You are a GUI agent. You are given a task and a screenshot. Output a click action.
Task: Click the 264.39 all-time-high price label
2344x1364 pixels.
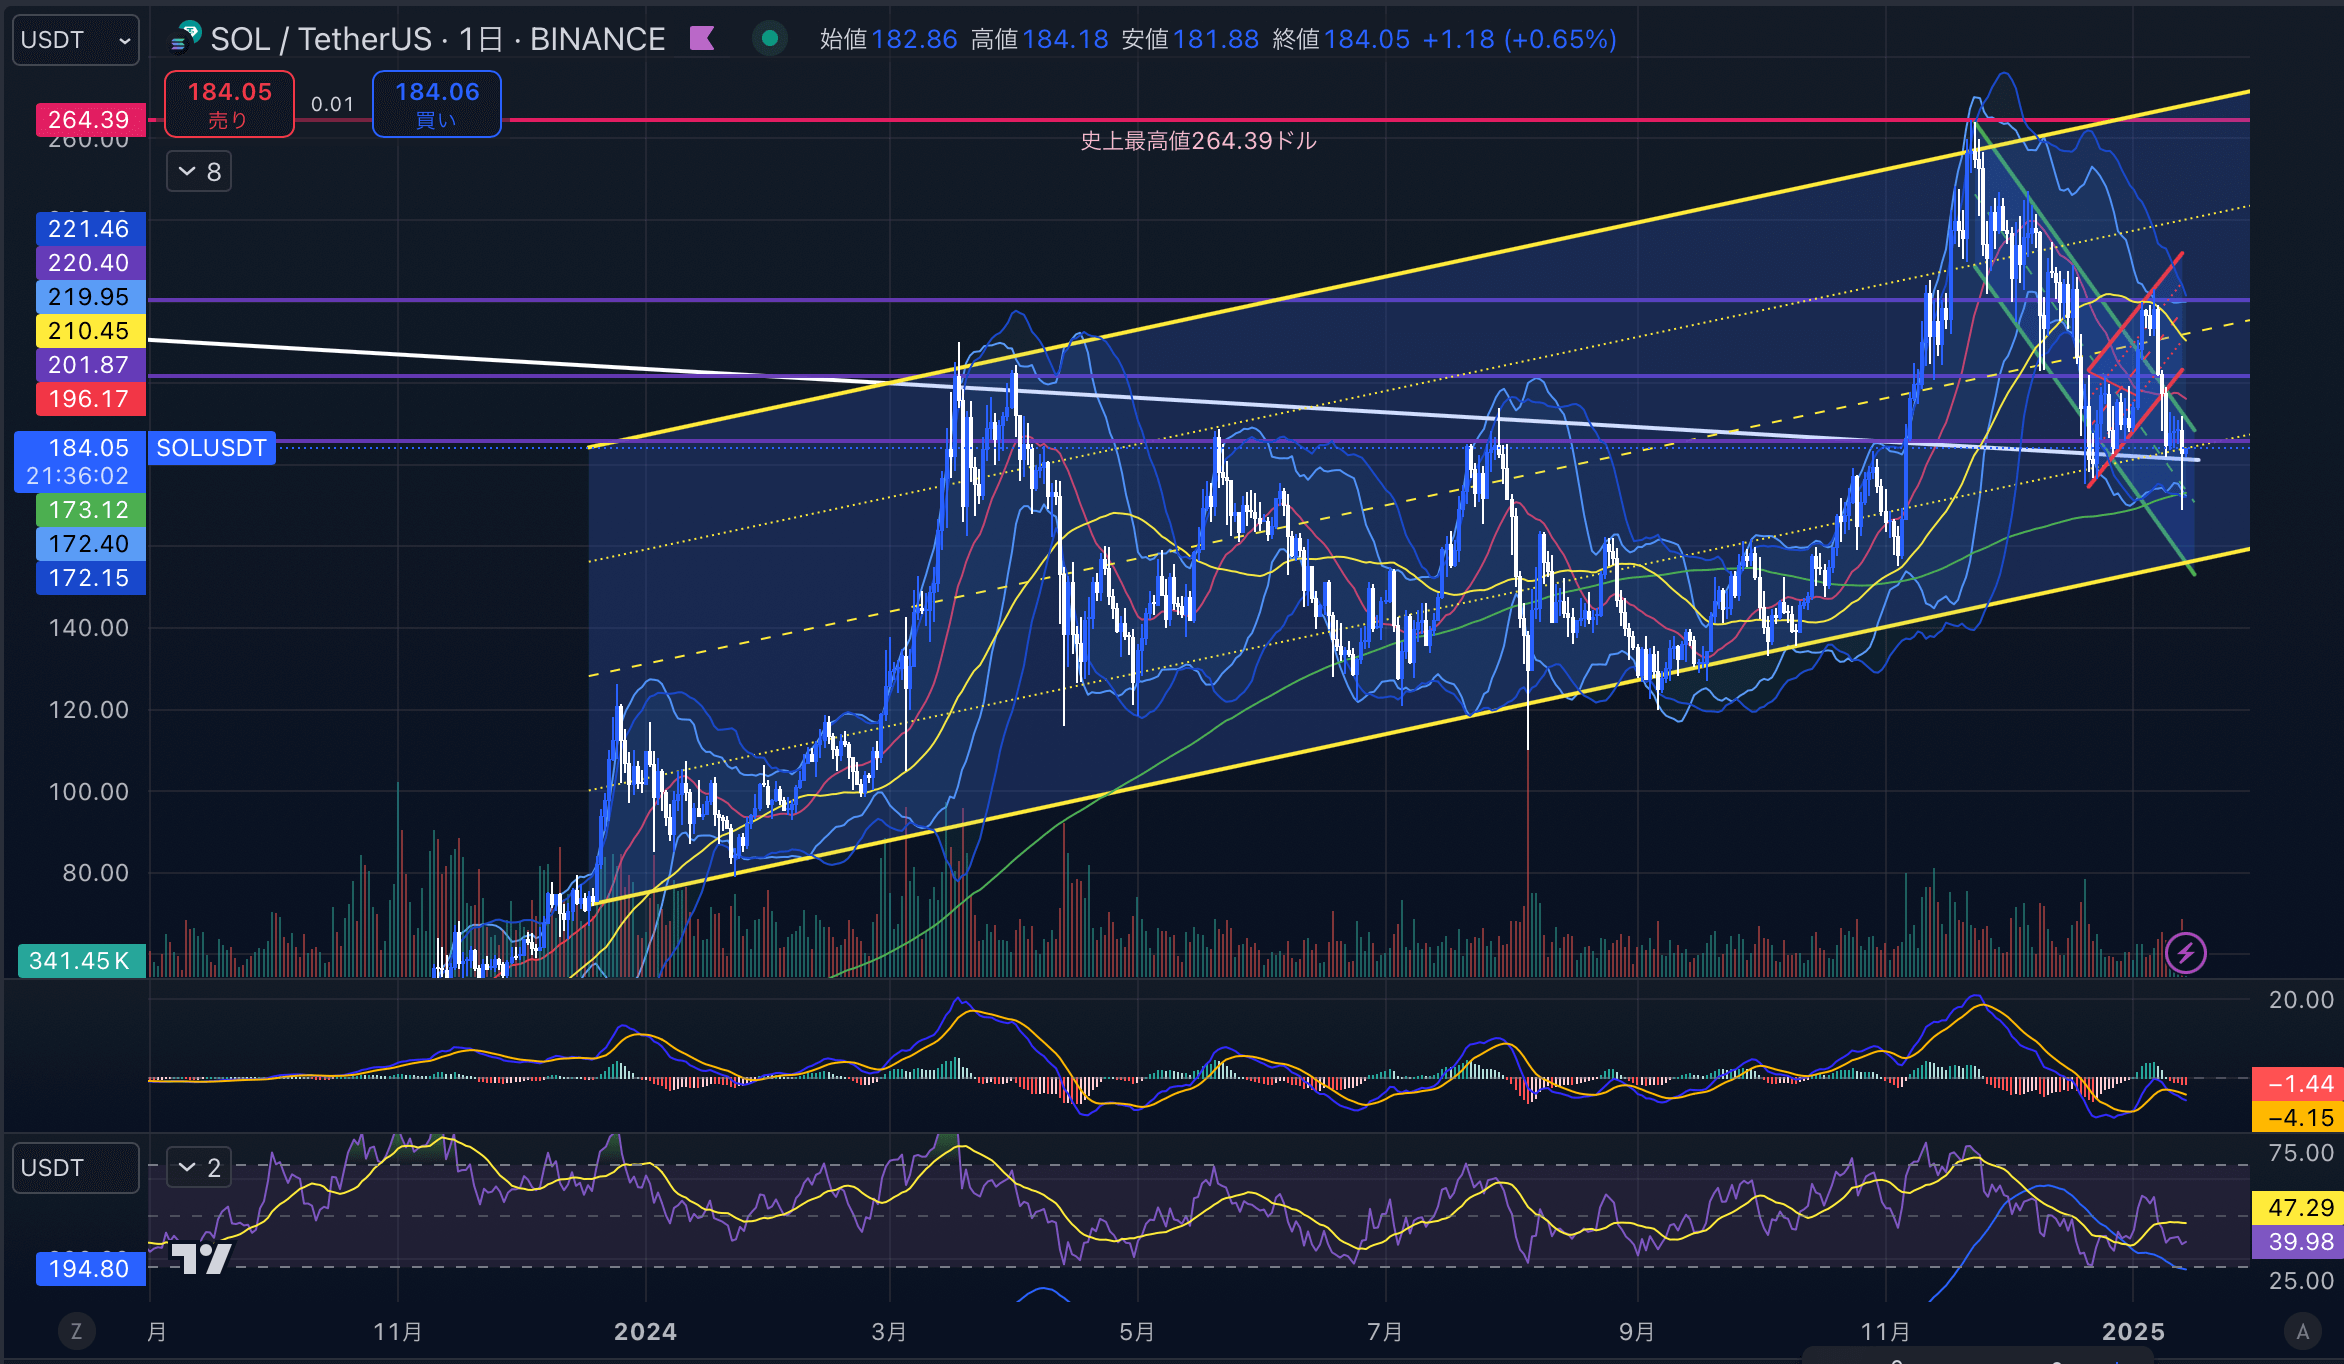click(90, 120)
